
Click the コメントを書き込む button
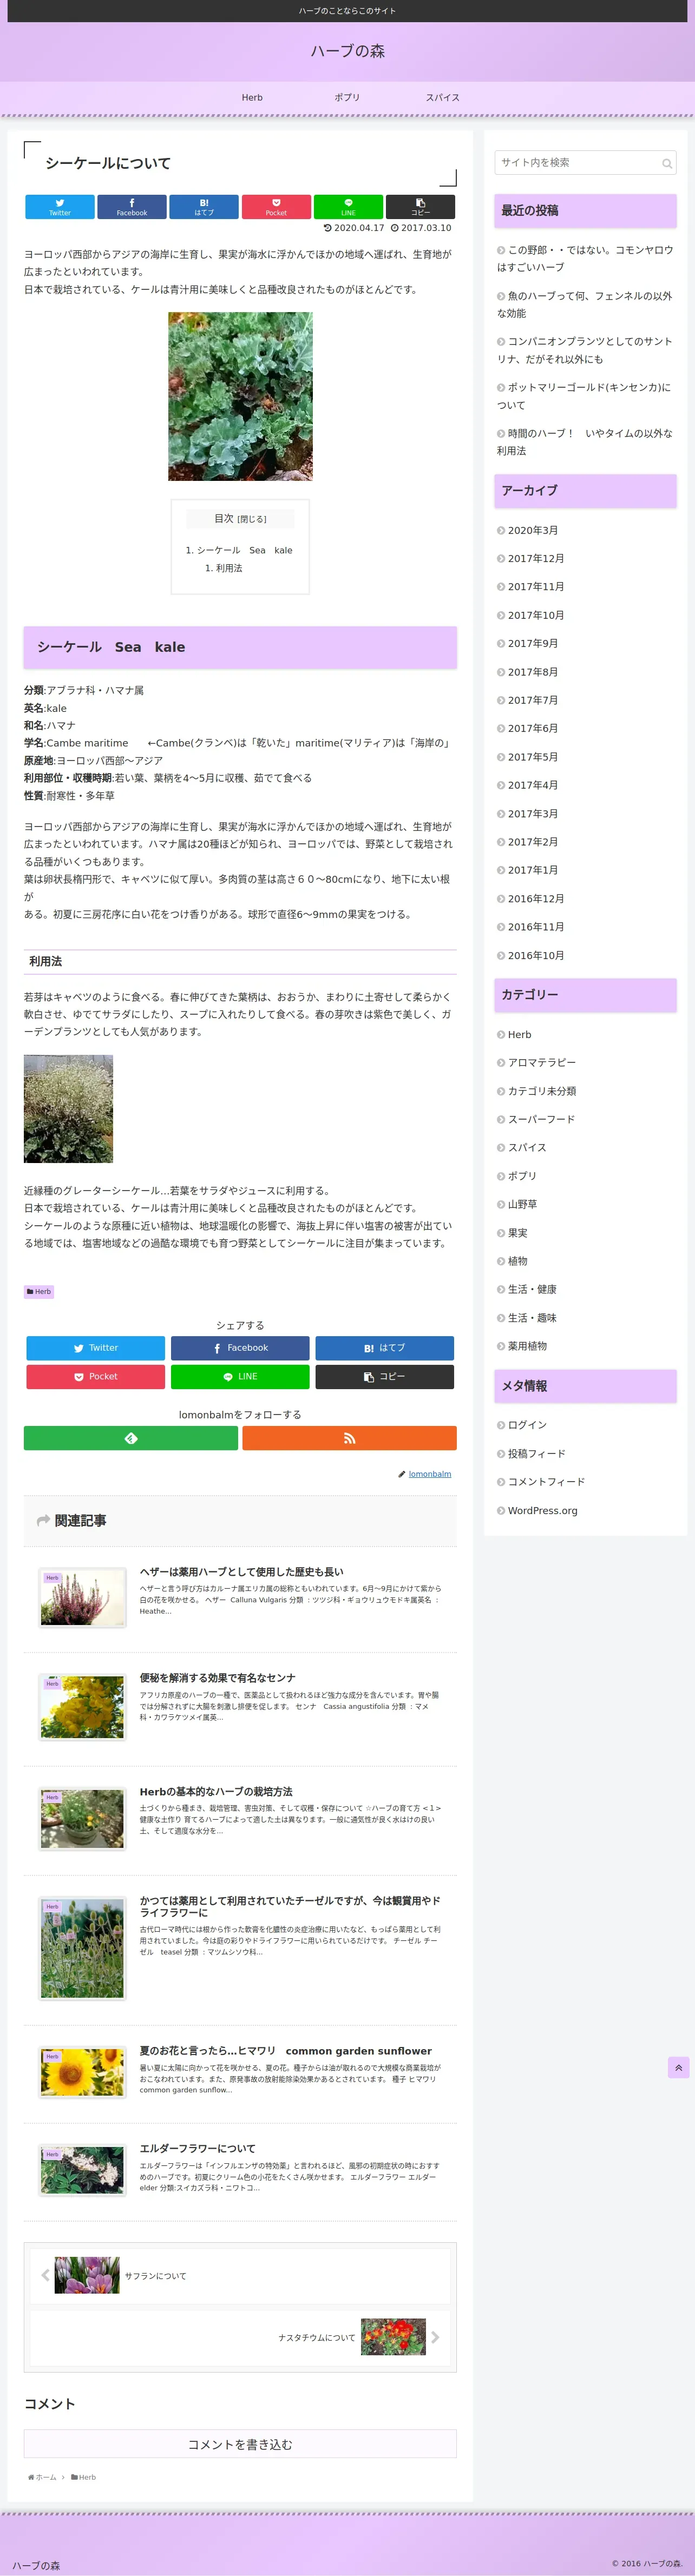tap(240, 2444)
